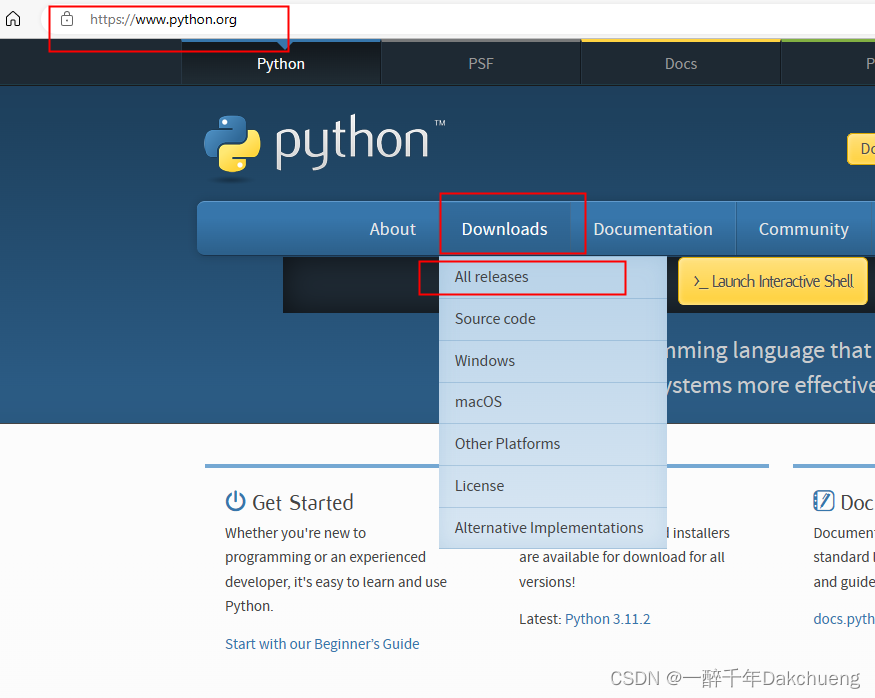Click the site lock icon in address bar
Image resolution: width=875 pixels, height=698 pixels.
click(x=67, y=19)
